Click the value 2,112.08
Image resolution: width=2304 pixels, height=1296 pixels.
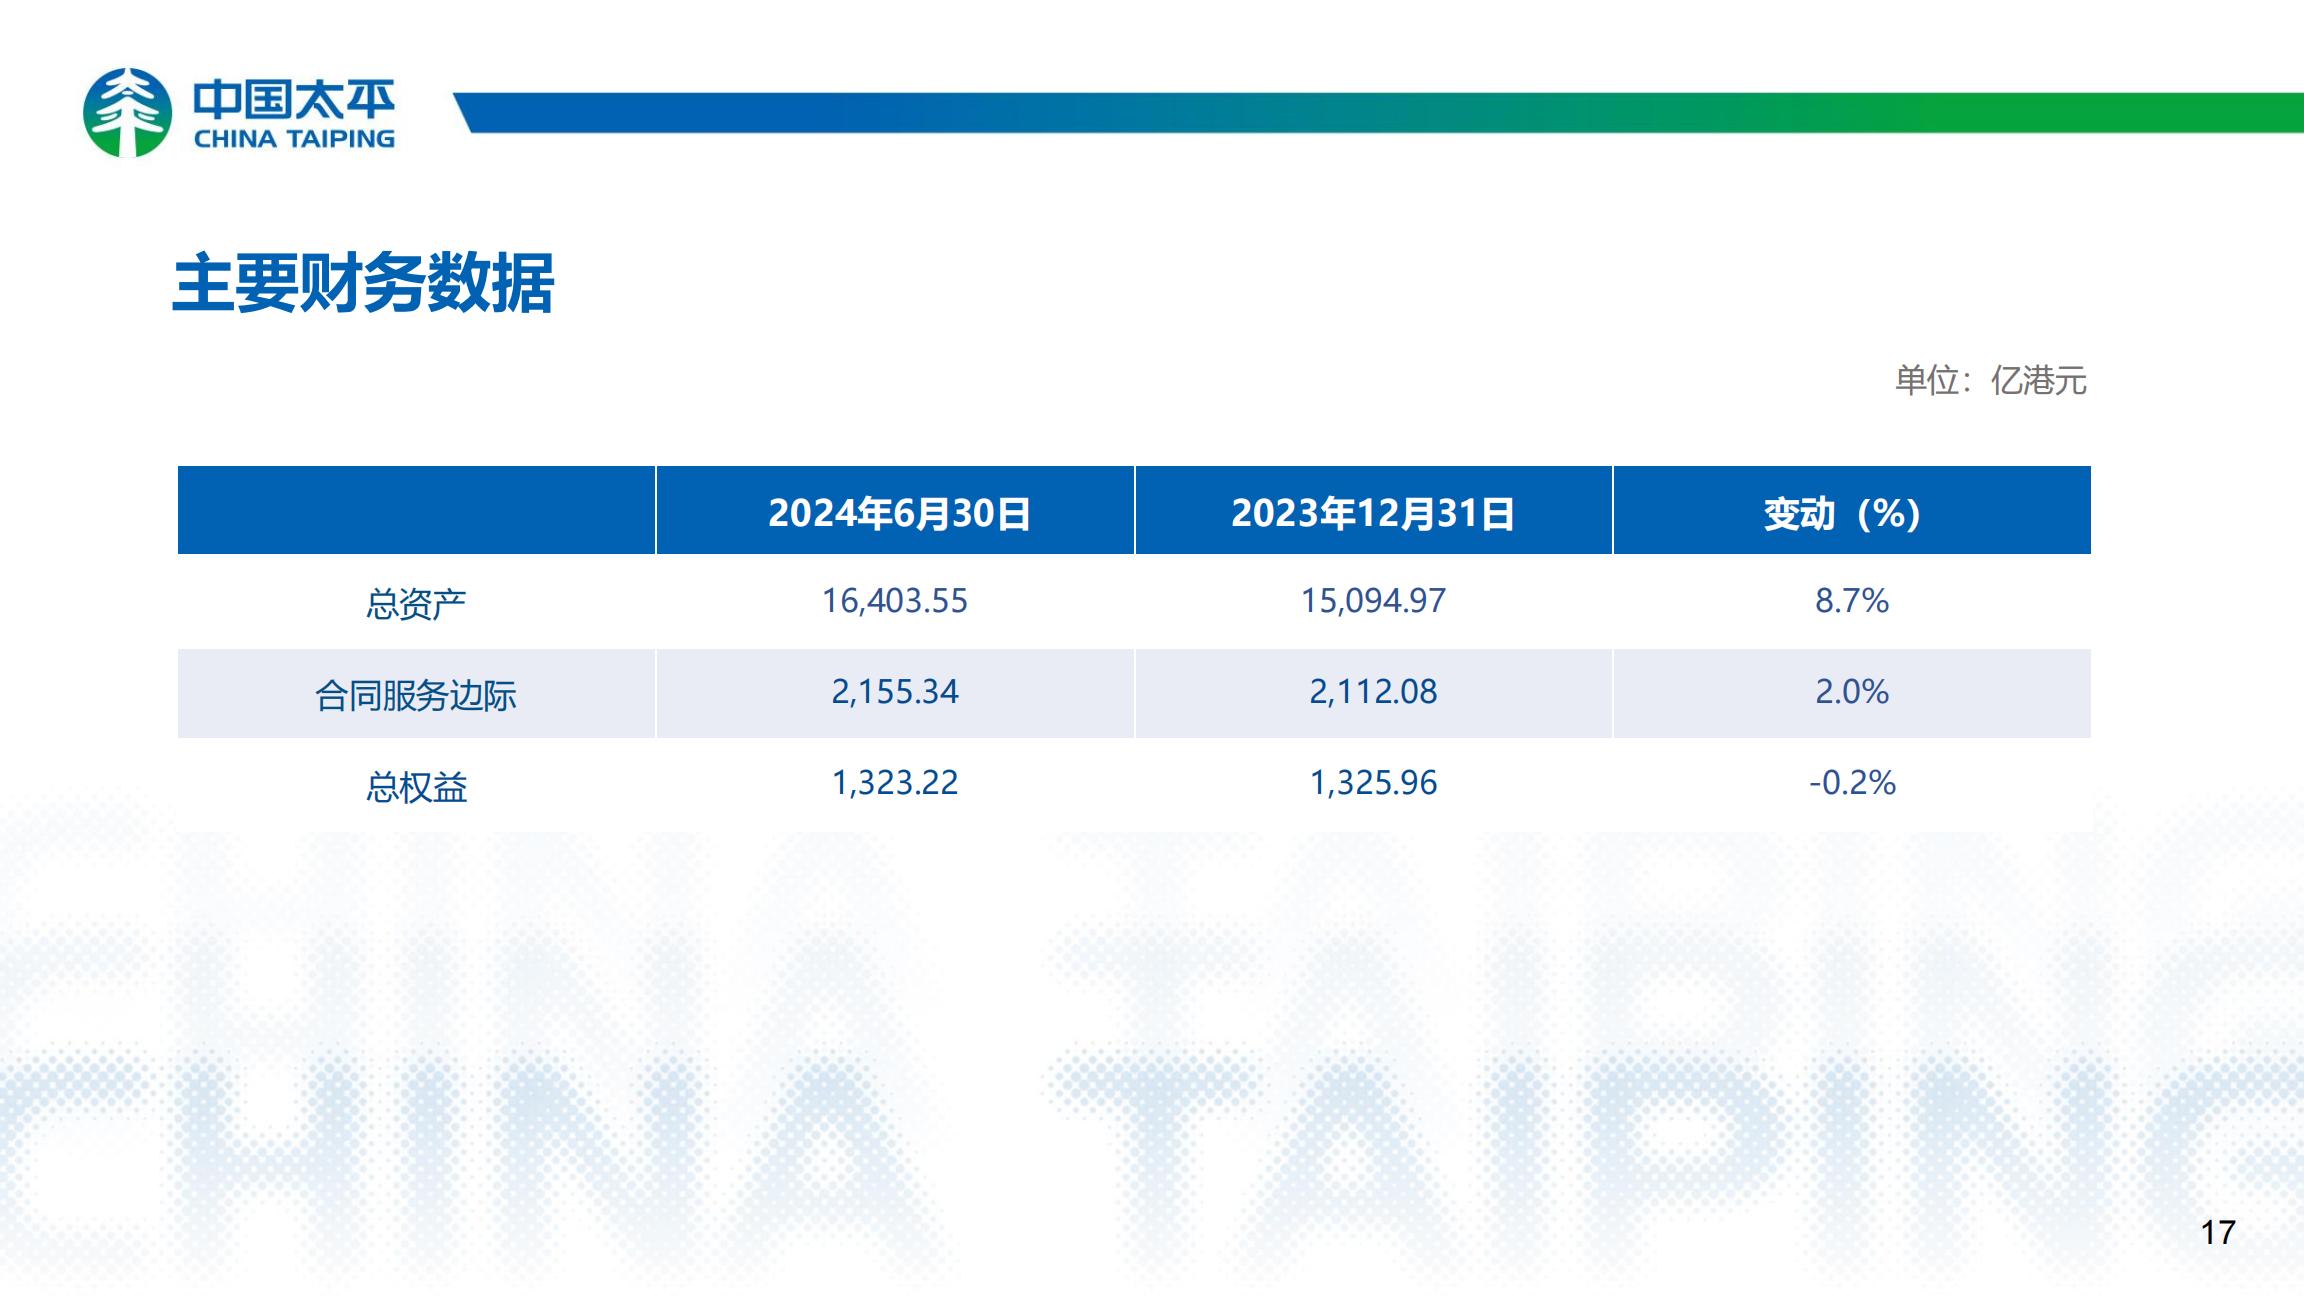coord(1373,692)
